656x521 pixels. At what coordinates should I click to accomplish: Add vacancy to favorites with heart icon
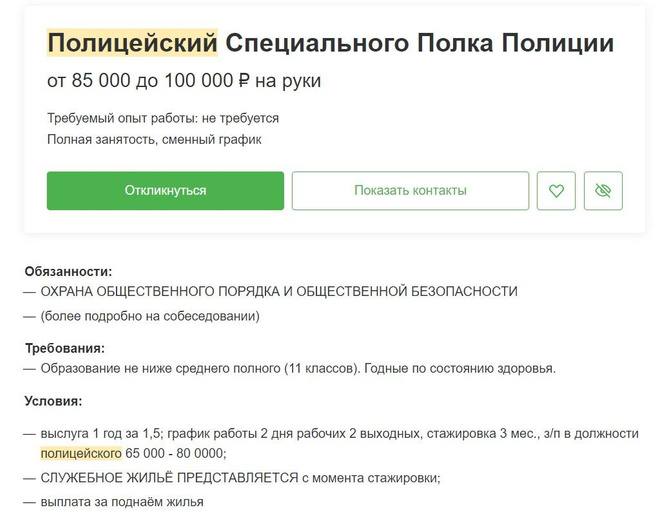556,191
